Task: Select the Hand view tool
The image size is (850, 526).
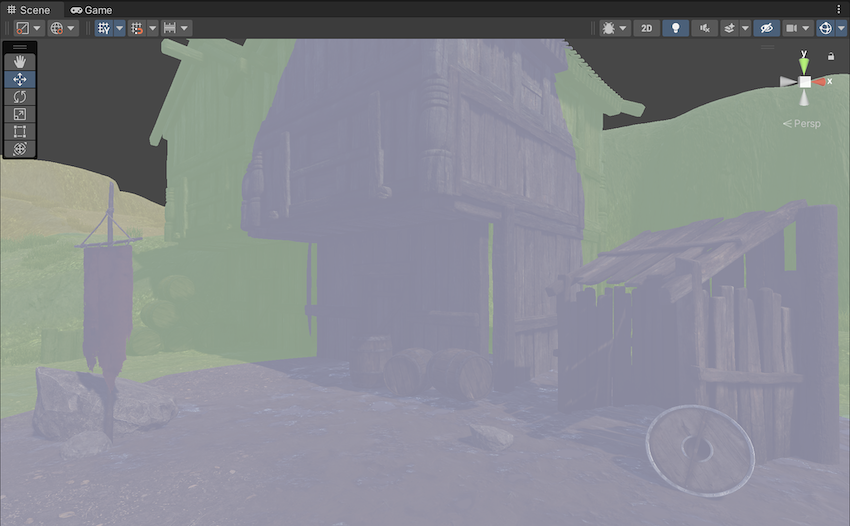Action: tap(20, 62)
